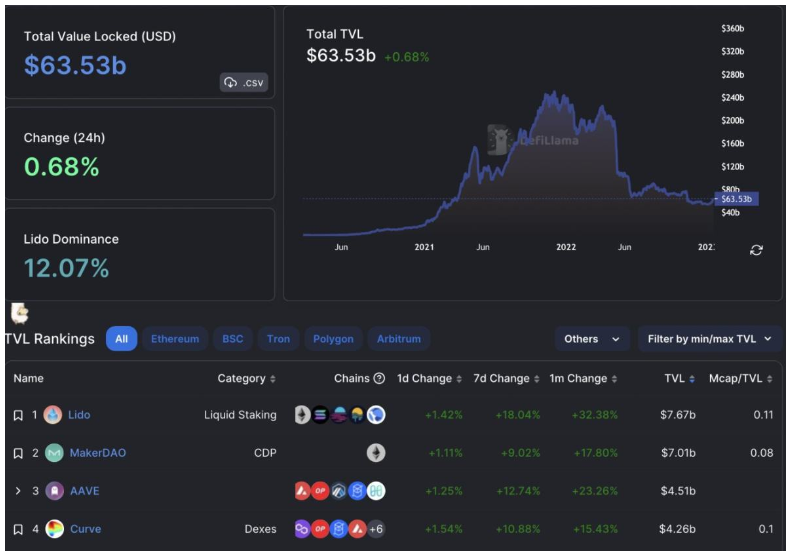Sort table by Category column

click(x=246, y=378)
